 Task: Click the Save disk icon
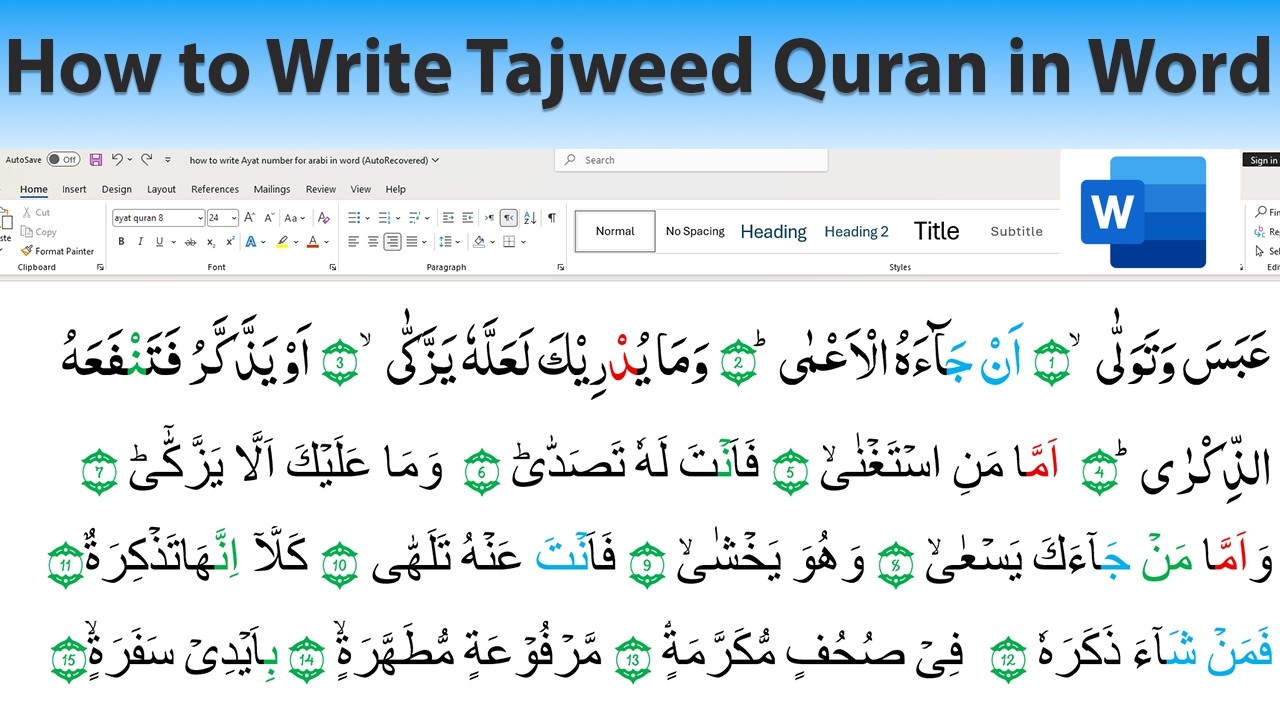96,159
